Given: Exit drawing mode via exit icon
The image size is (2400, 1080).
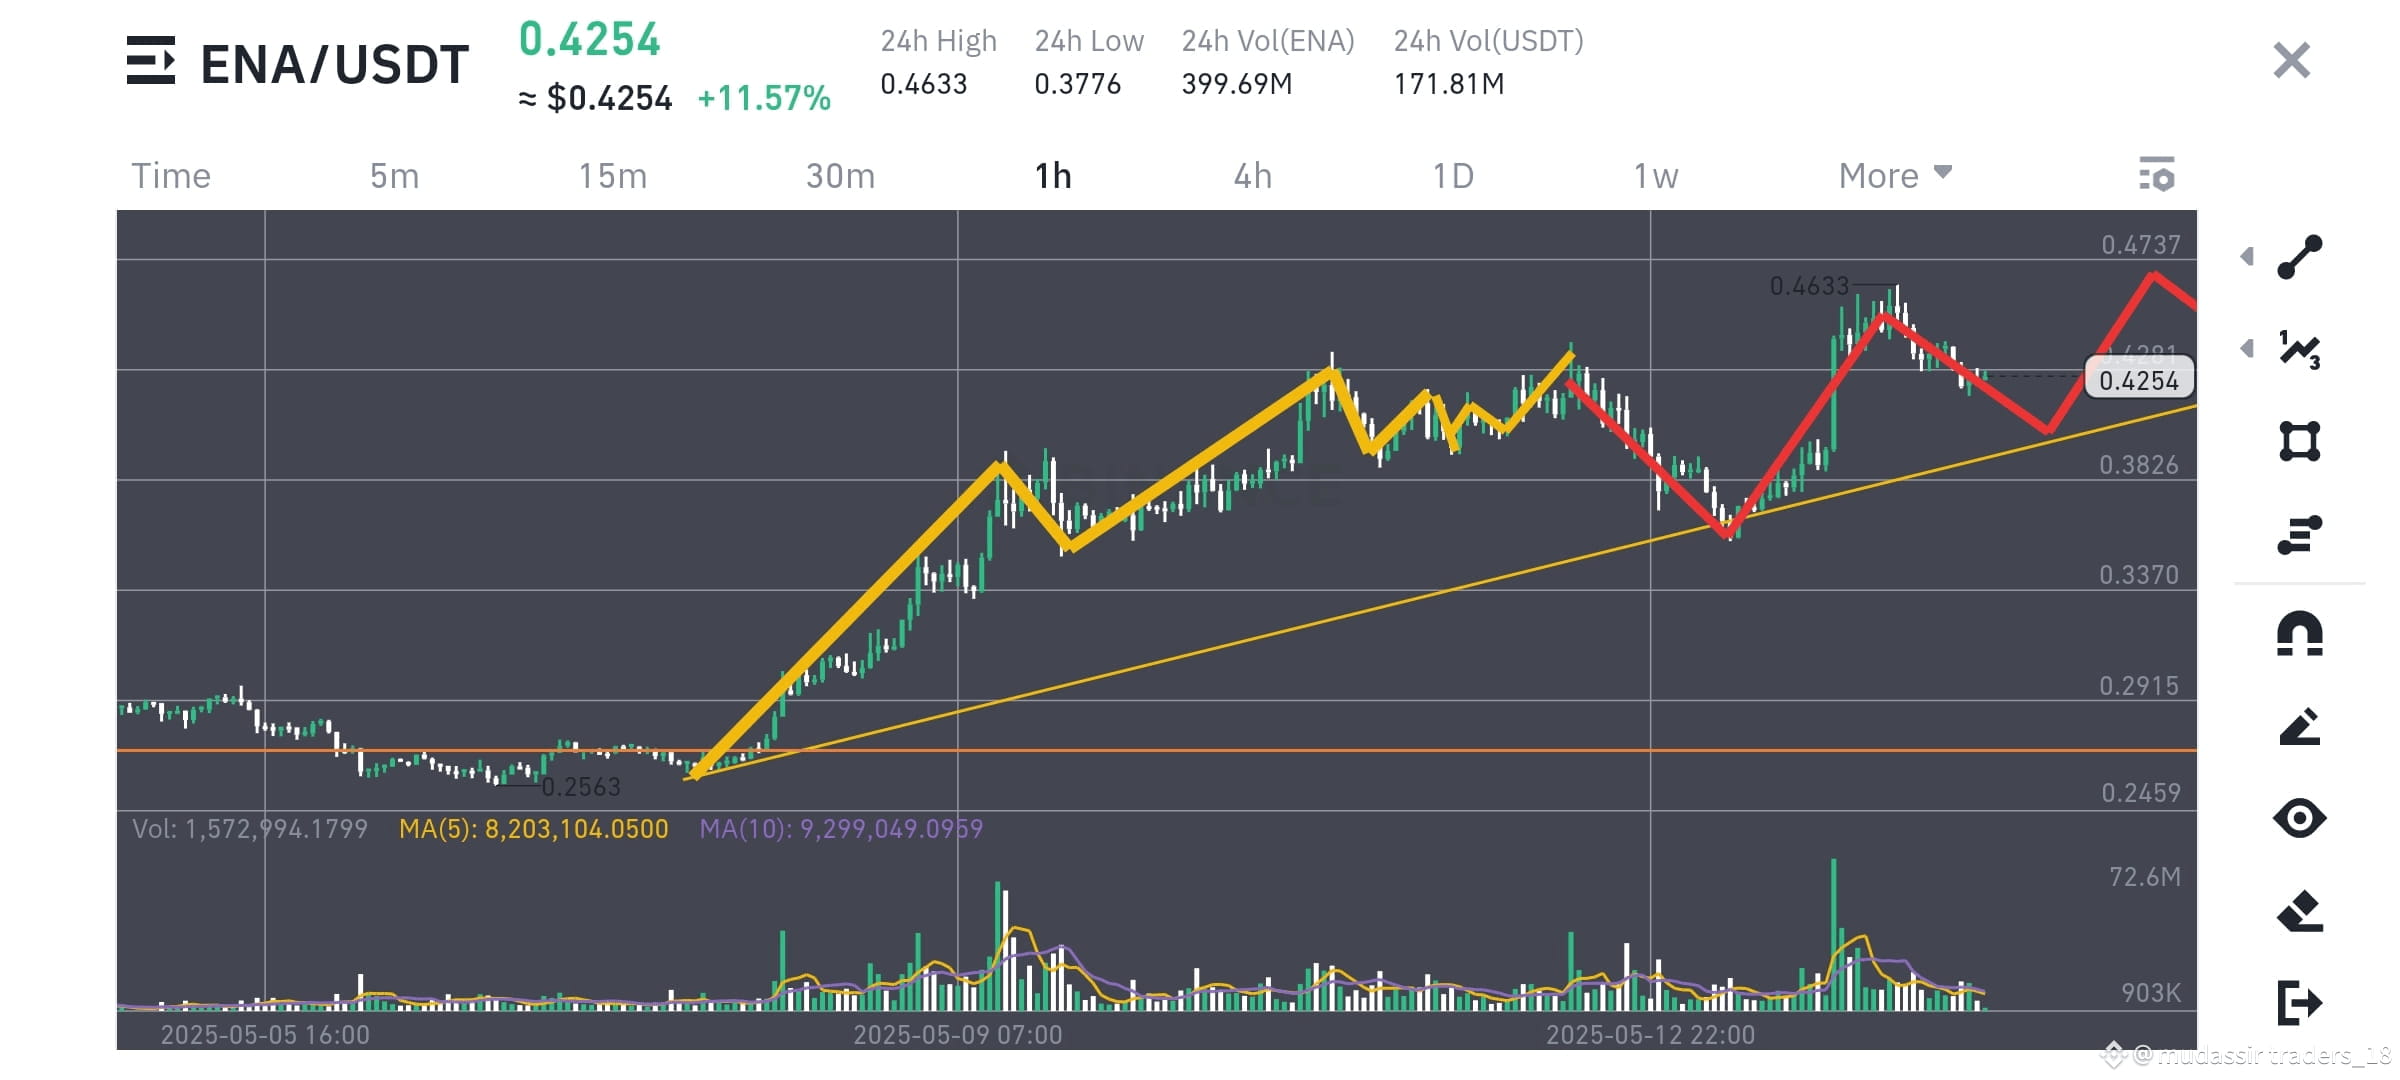Looking at the screenshot, I should coord(2299,1002).
